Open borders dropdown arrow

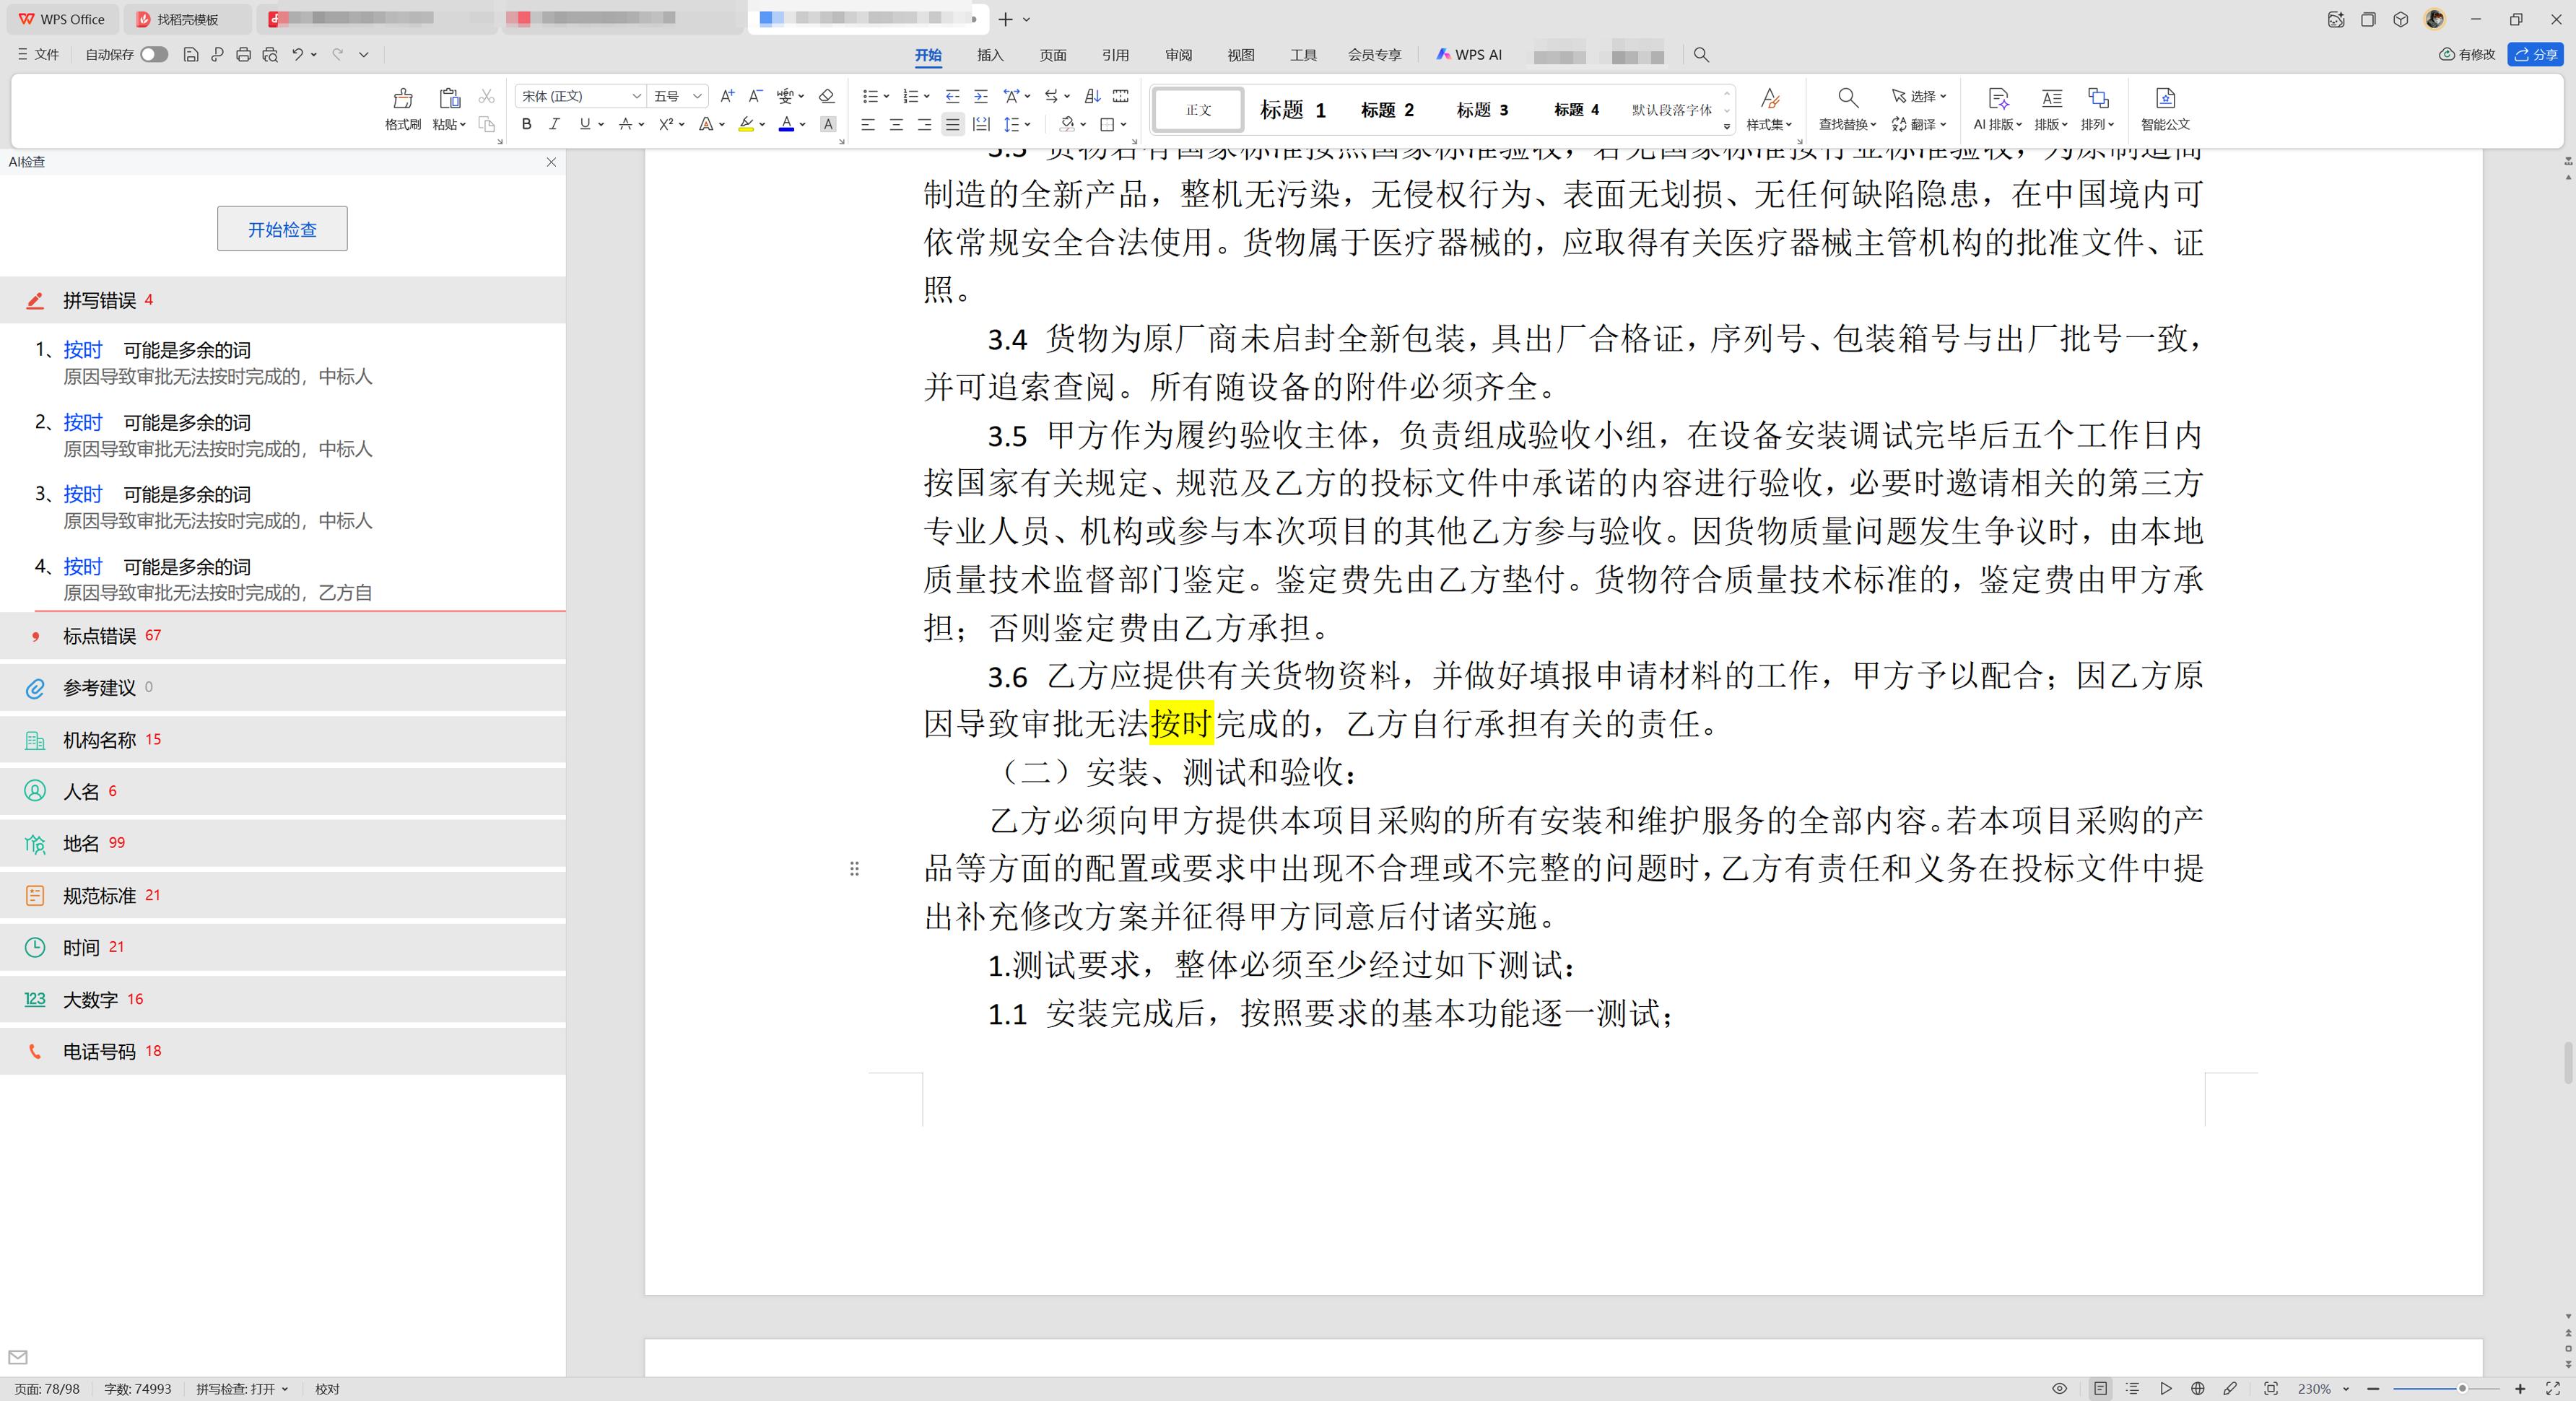click(x=1123, y=125)
